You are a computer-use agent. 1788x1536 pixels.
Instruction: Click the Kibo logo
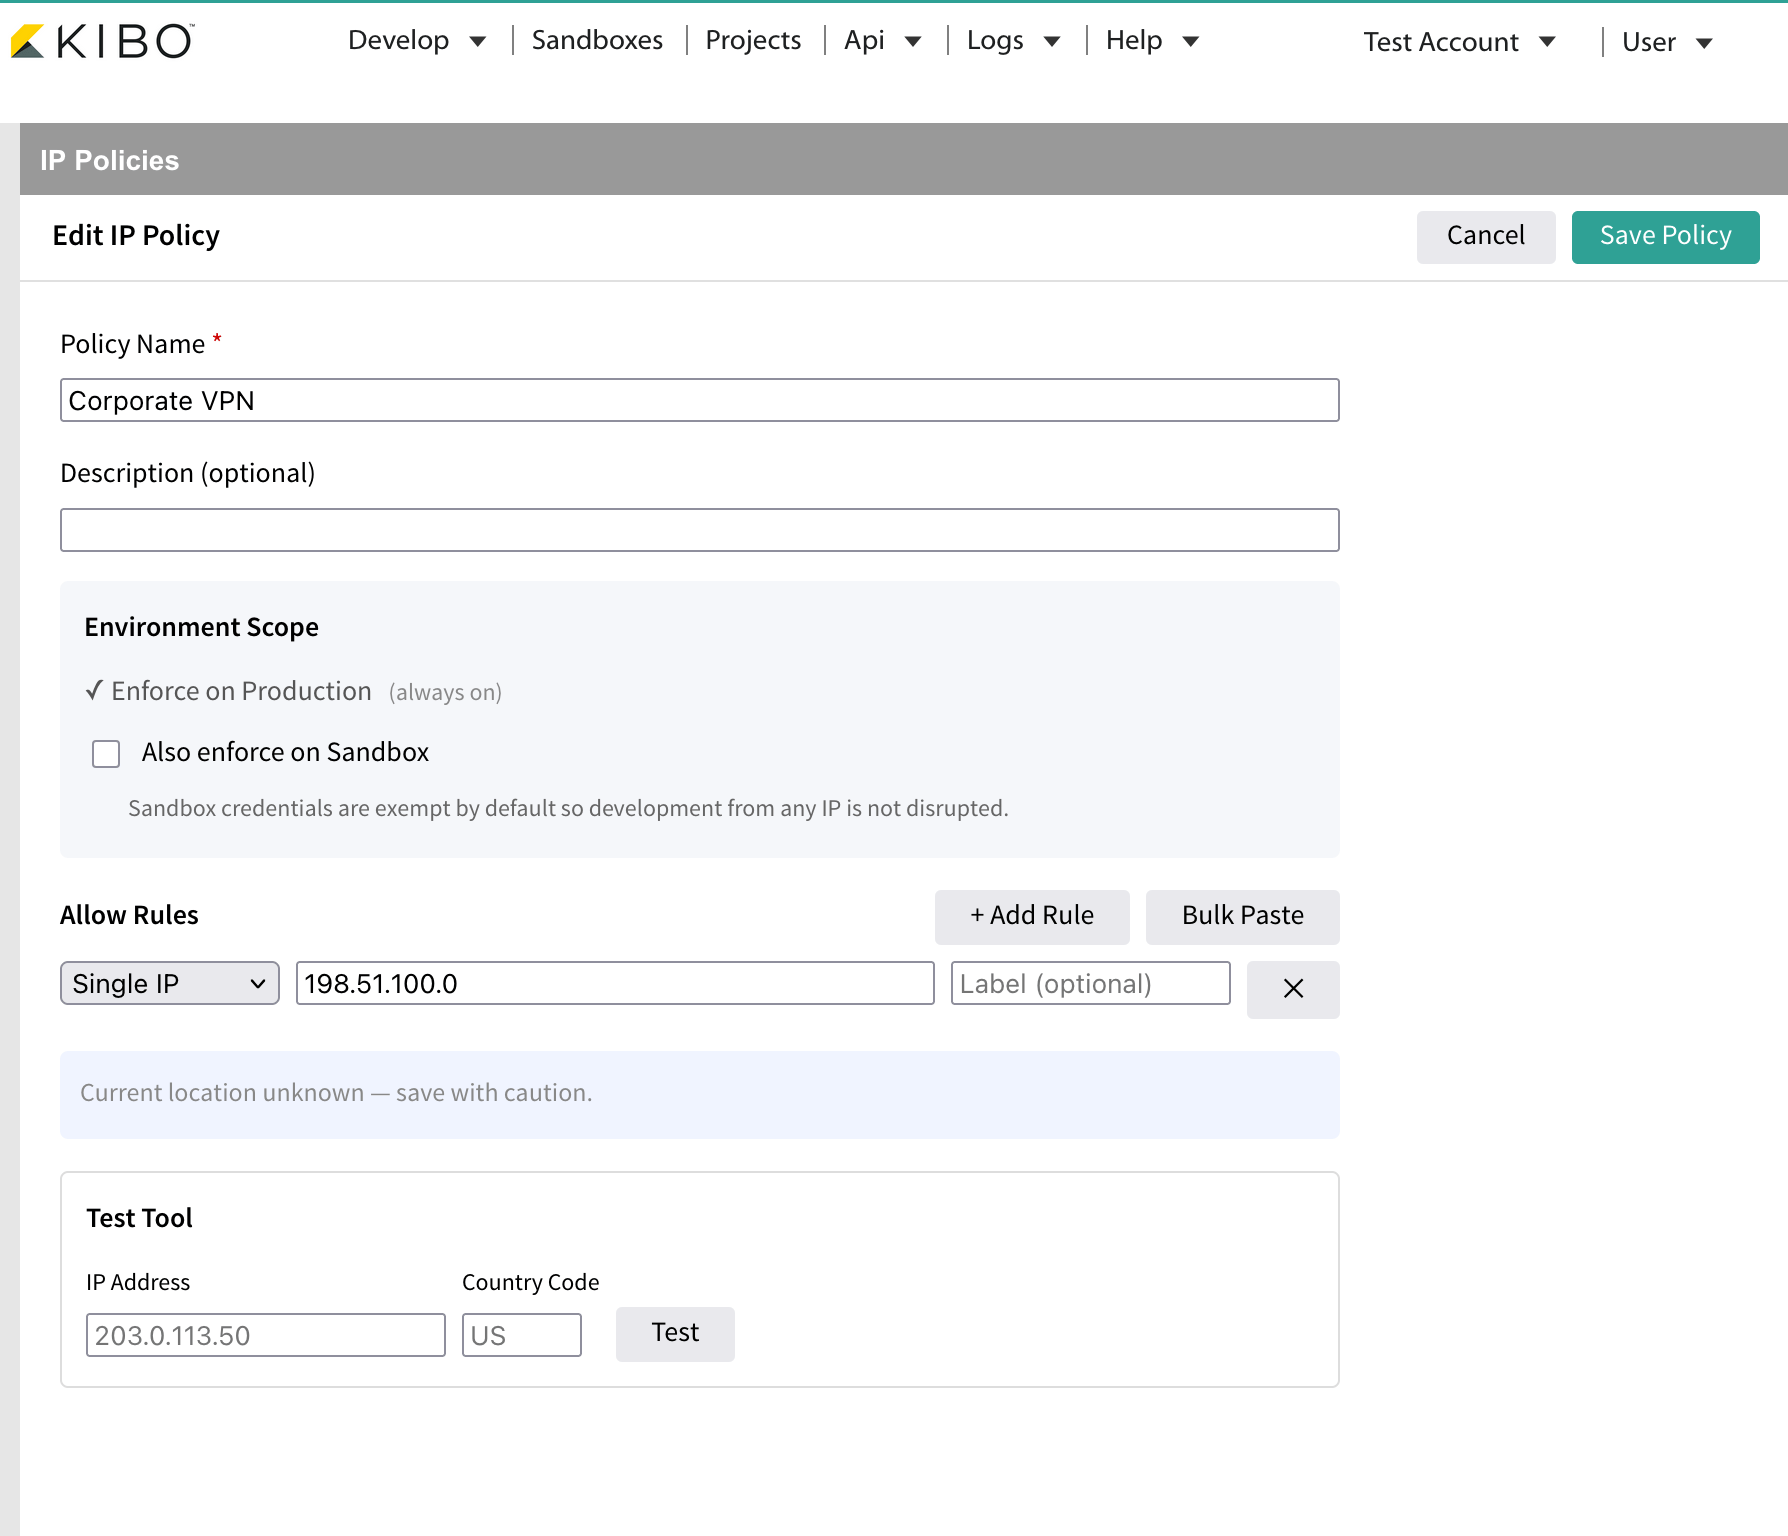pyautogui.click(x=102, y=41)
